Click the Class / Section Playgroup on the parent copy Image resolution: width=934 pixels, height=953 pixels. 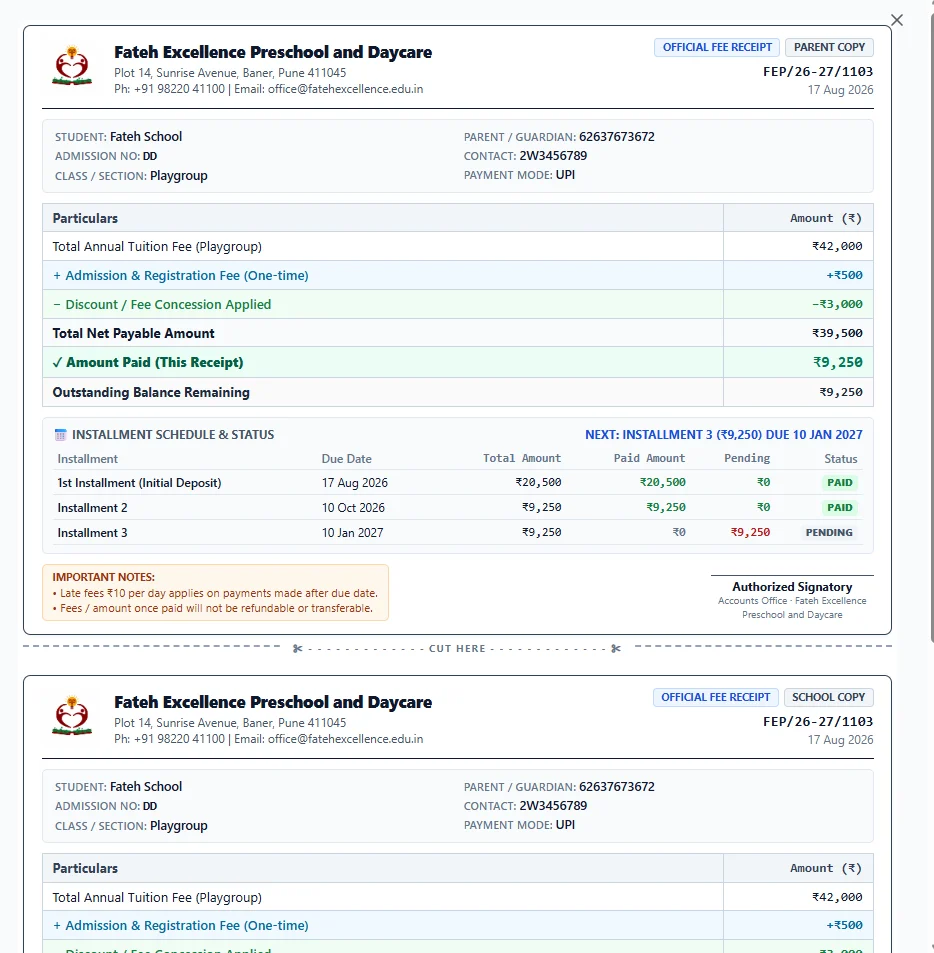tap(179, 176)
